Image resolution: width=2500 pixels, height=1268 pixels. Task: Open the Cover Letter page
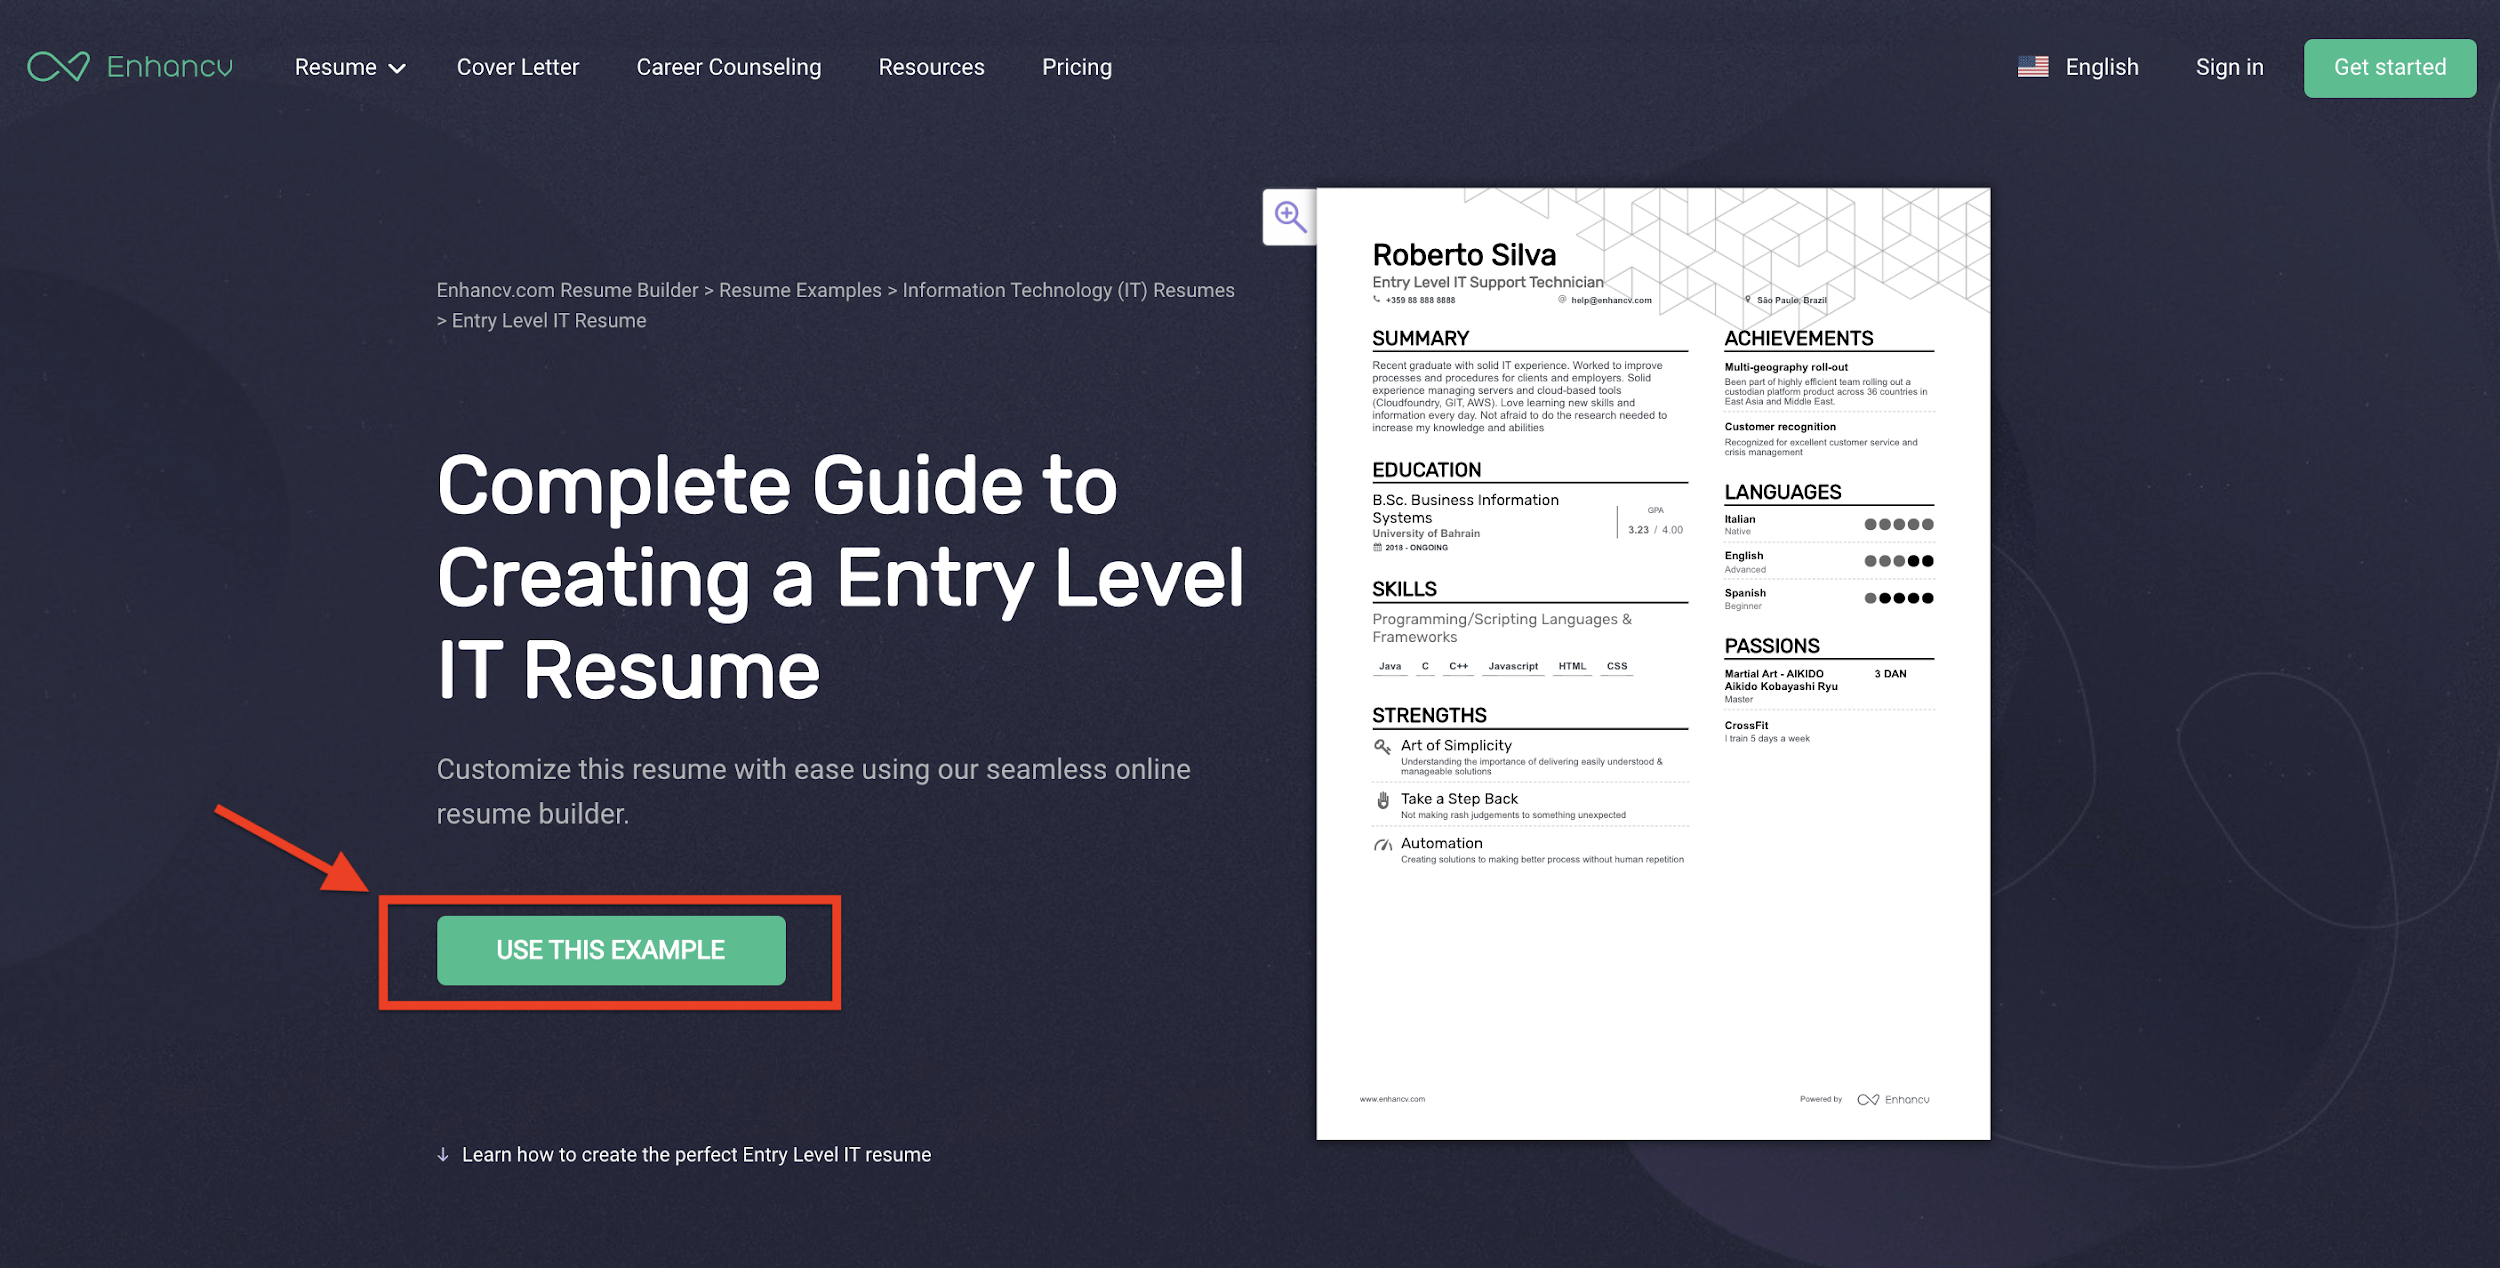(x=517, y=66)
